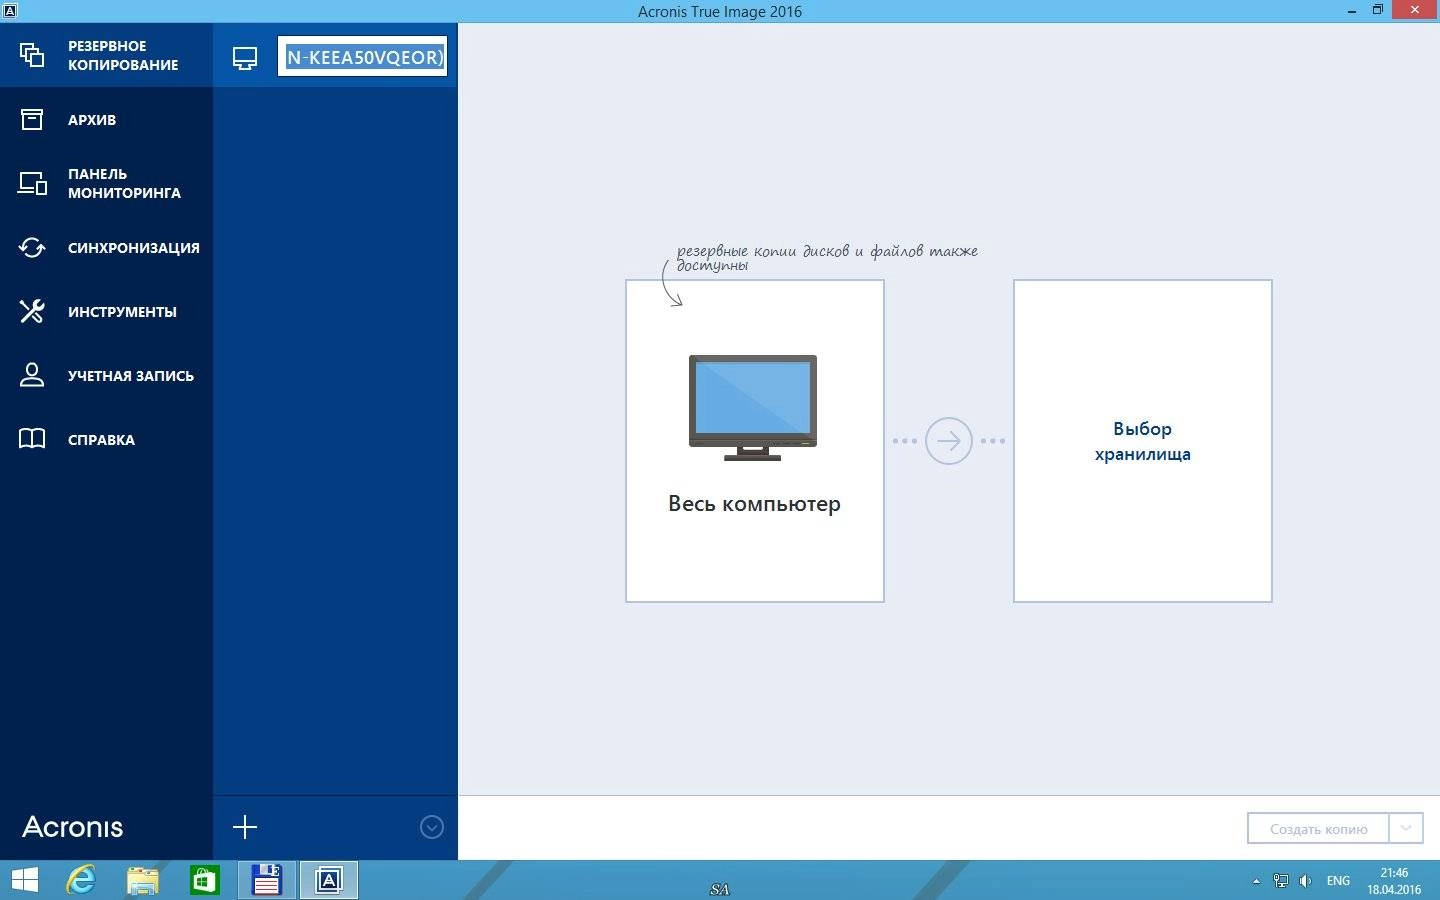The image size is (1440, 900).
Task: Edit the backup name field N-KEEA50VQEOR
Action: (362, 57)
